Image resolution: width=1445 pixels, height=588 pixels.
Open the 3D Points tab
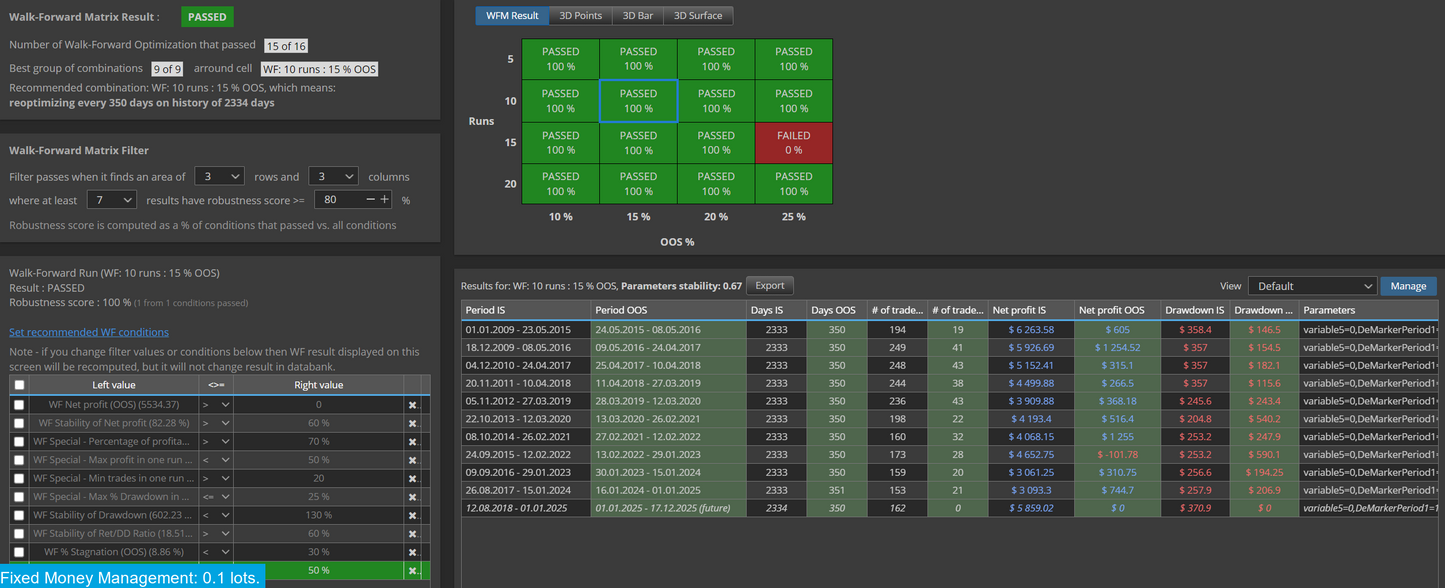point(581,15)
